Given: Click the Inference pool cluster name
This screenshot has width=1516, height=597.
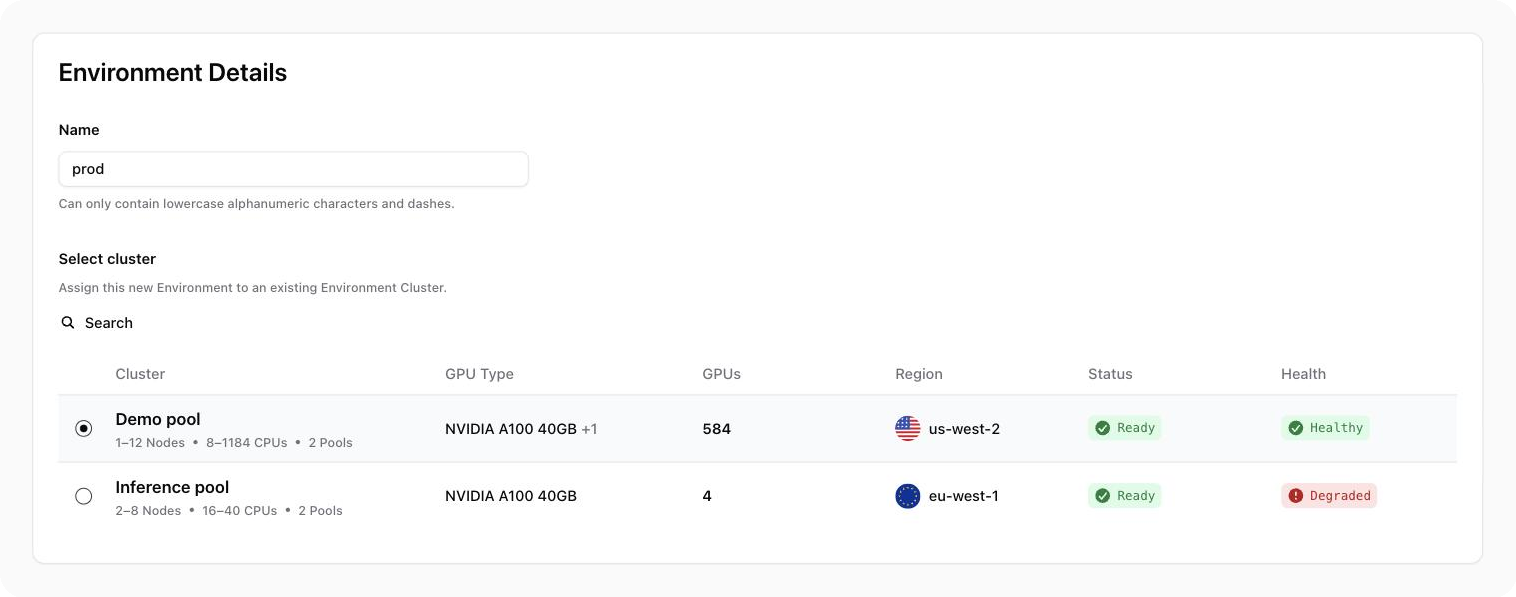Looking at the screenshot, I should (x=172, y=487).
